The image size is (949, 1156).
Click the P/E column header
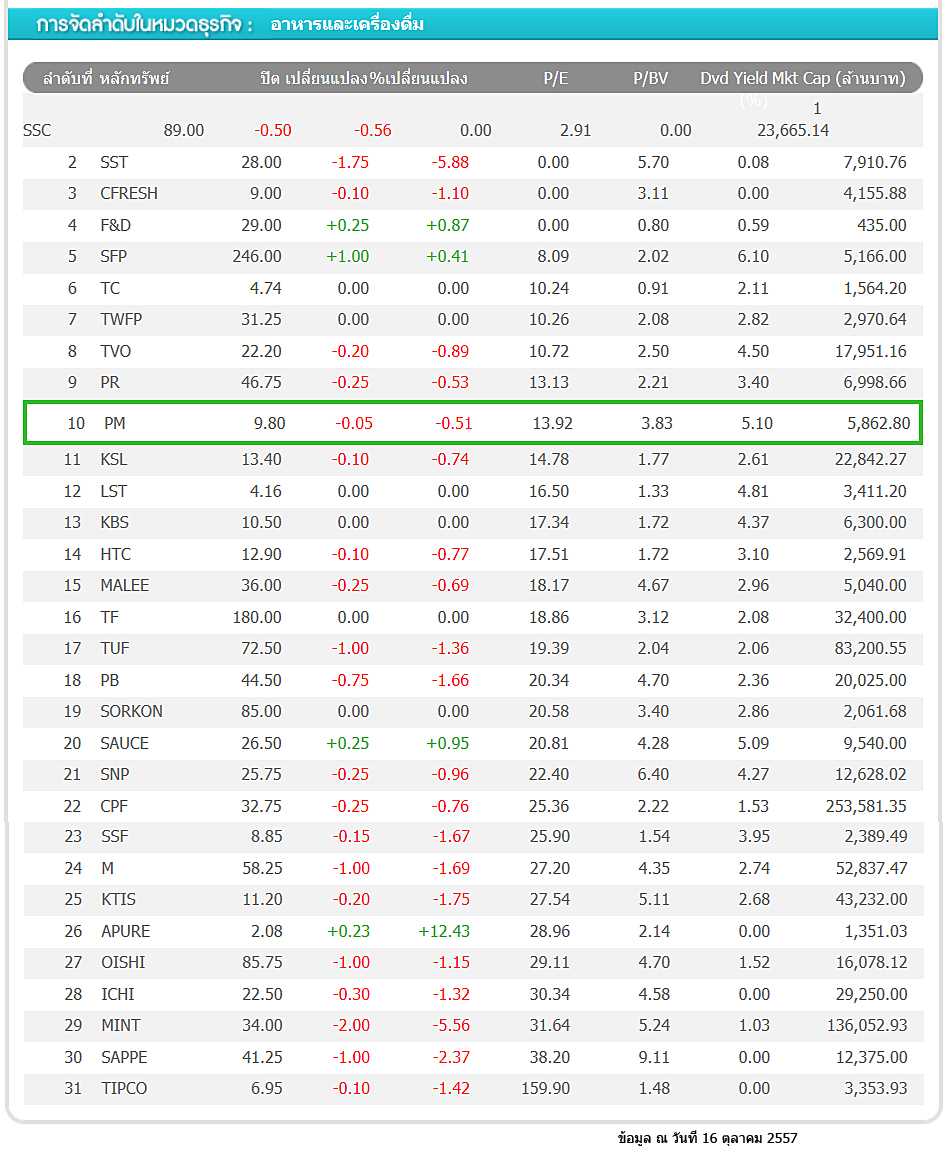click(555, 79)
